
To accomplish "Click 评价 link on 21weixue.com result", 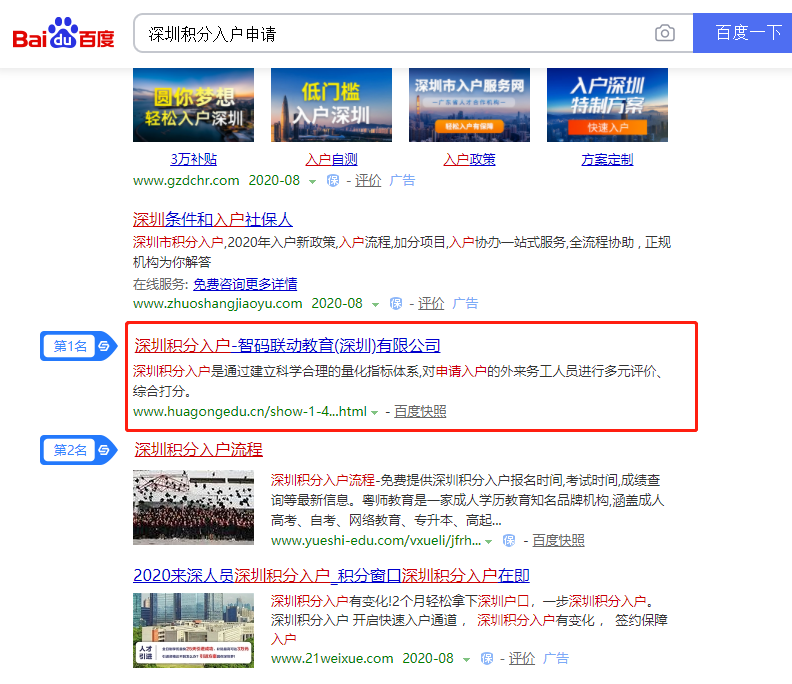I will click(522, 658).
